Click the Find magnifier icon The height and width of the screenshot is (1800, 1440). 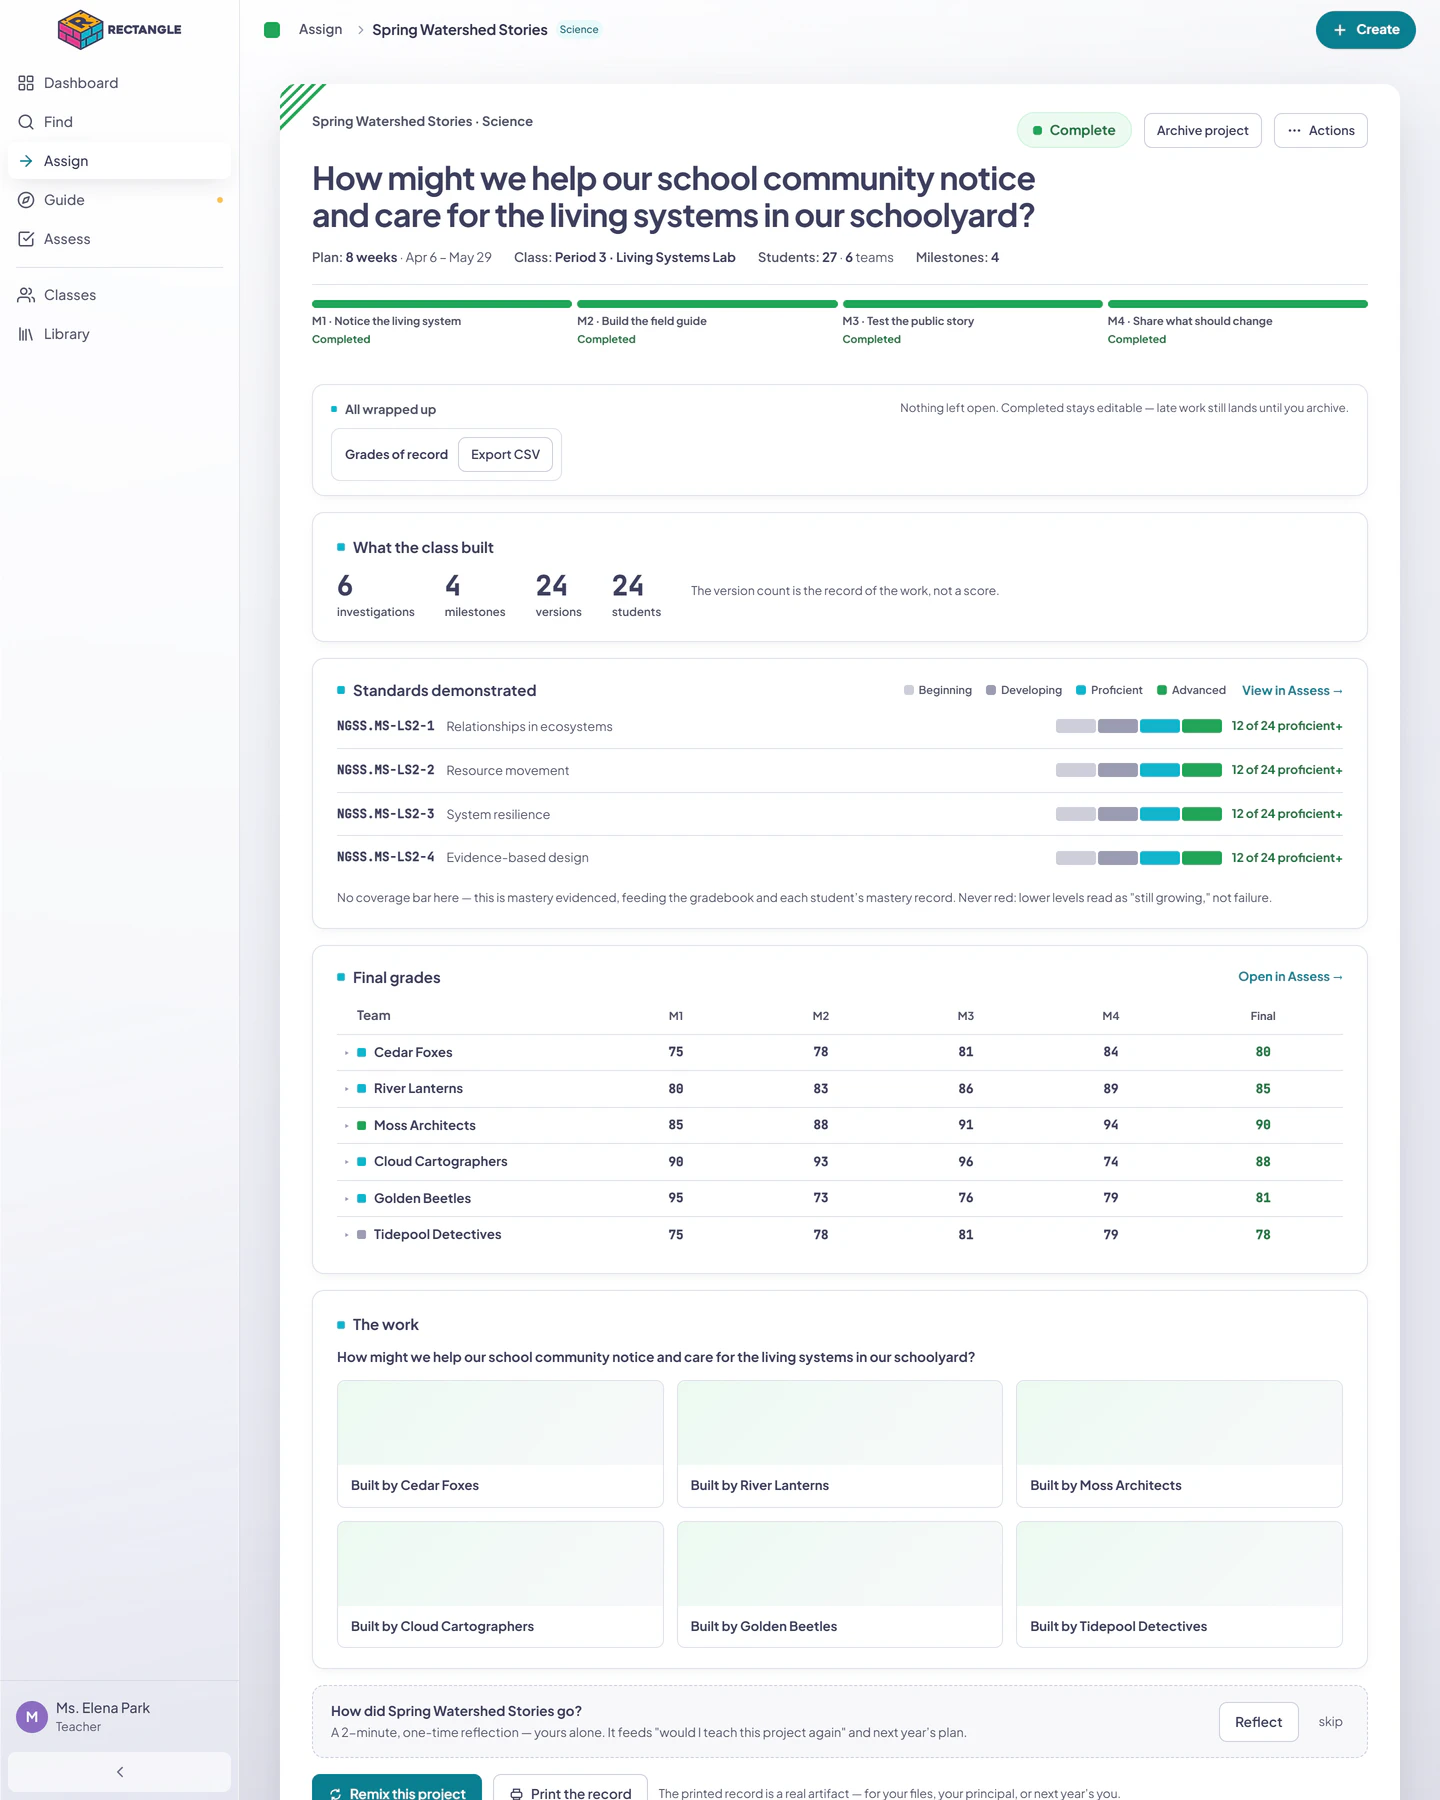point(26,122)
